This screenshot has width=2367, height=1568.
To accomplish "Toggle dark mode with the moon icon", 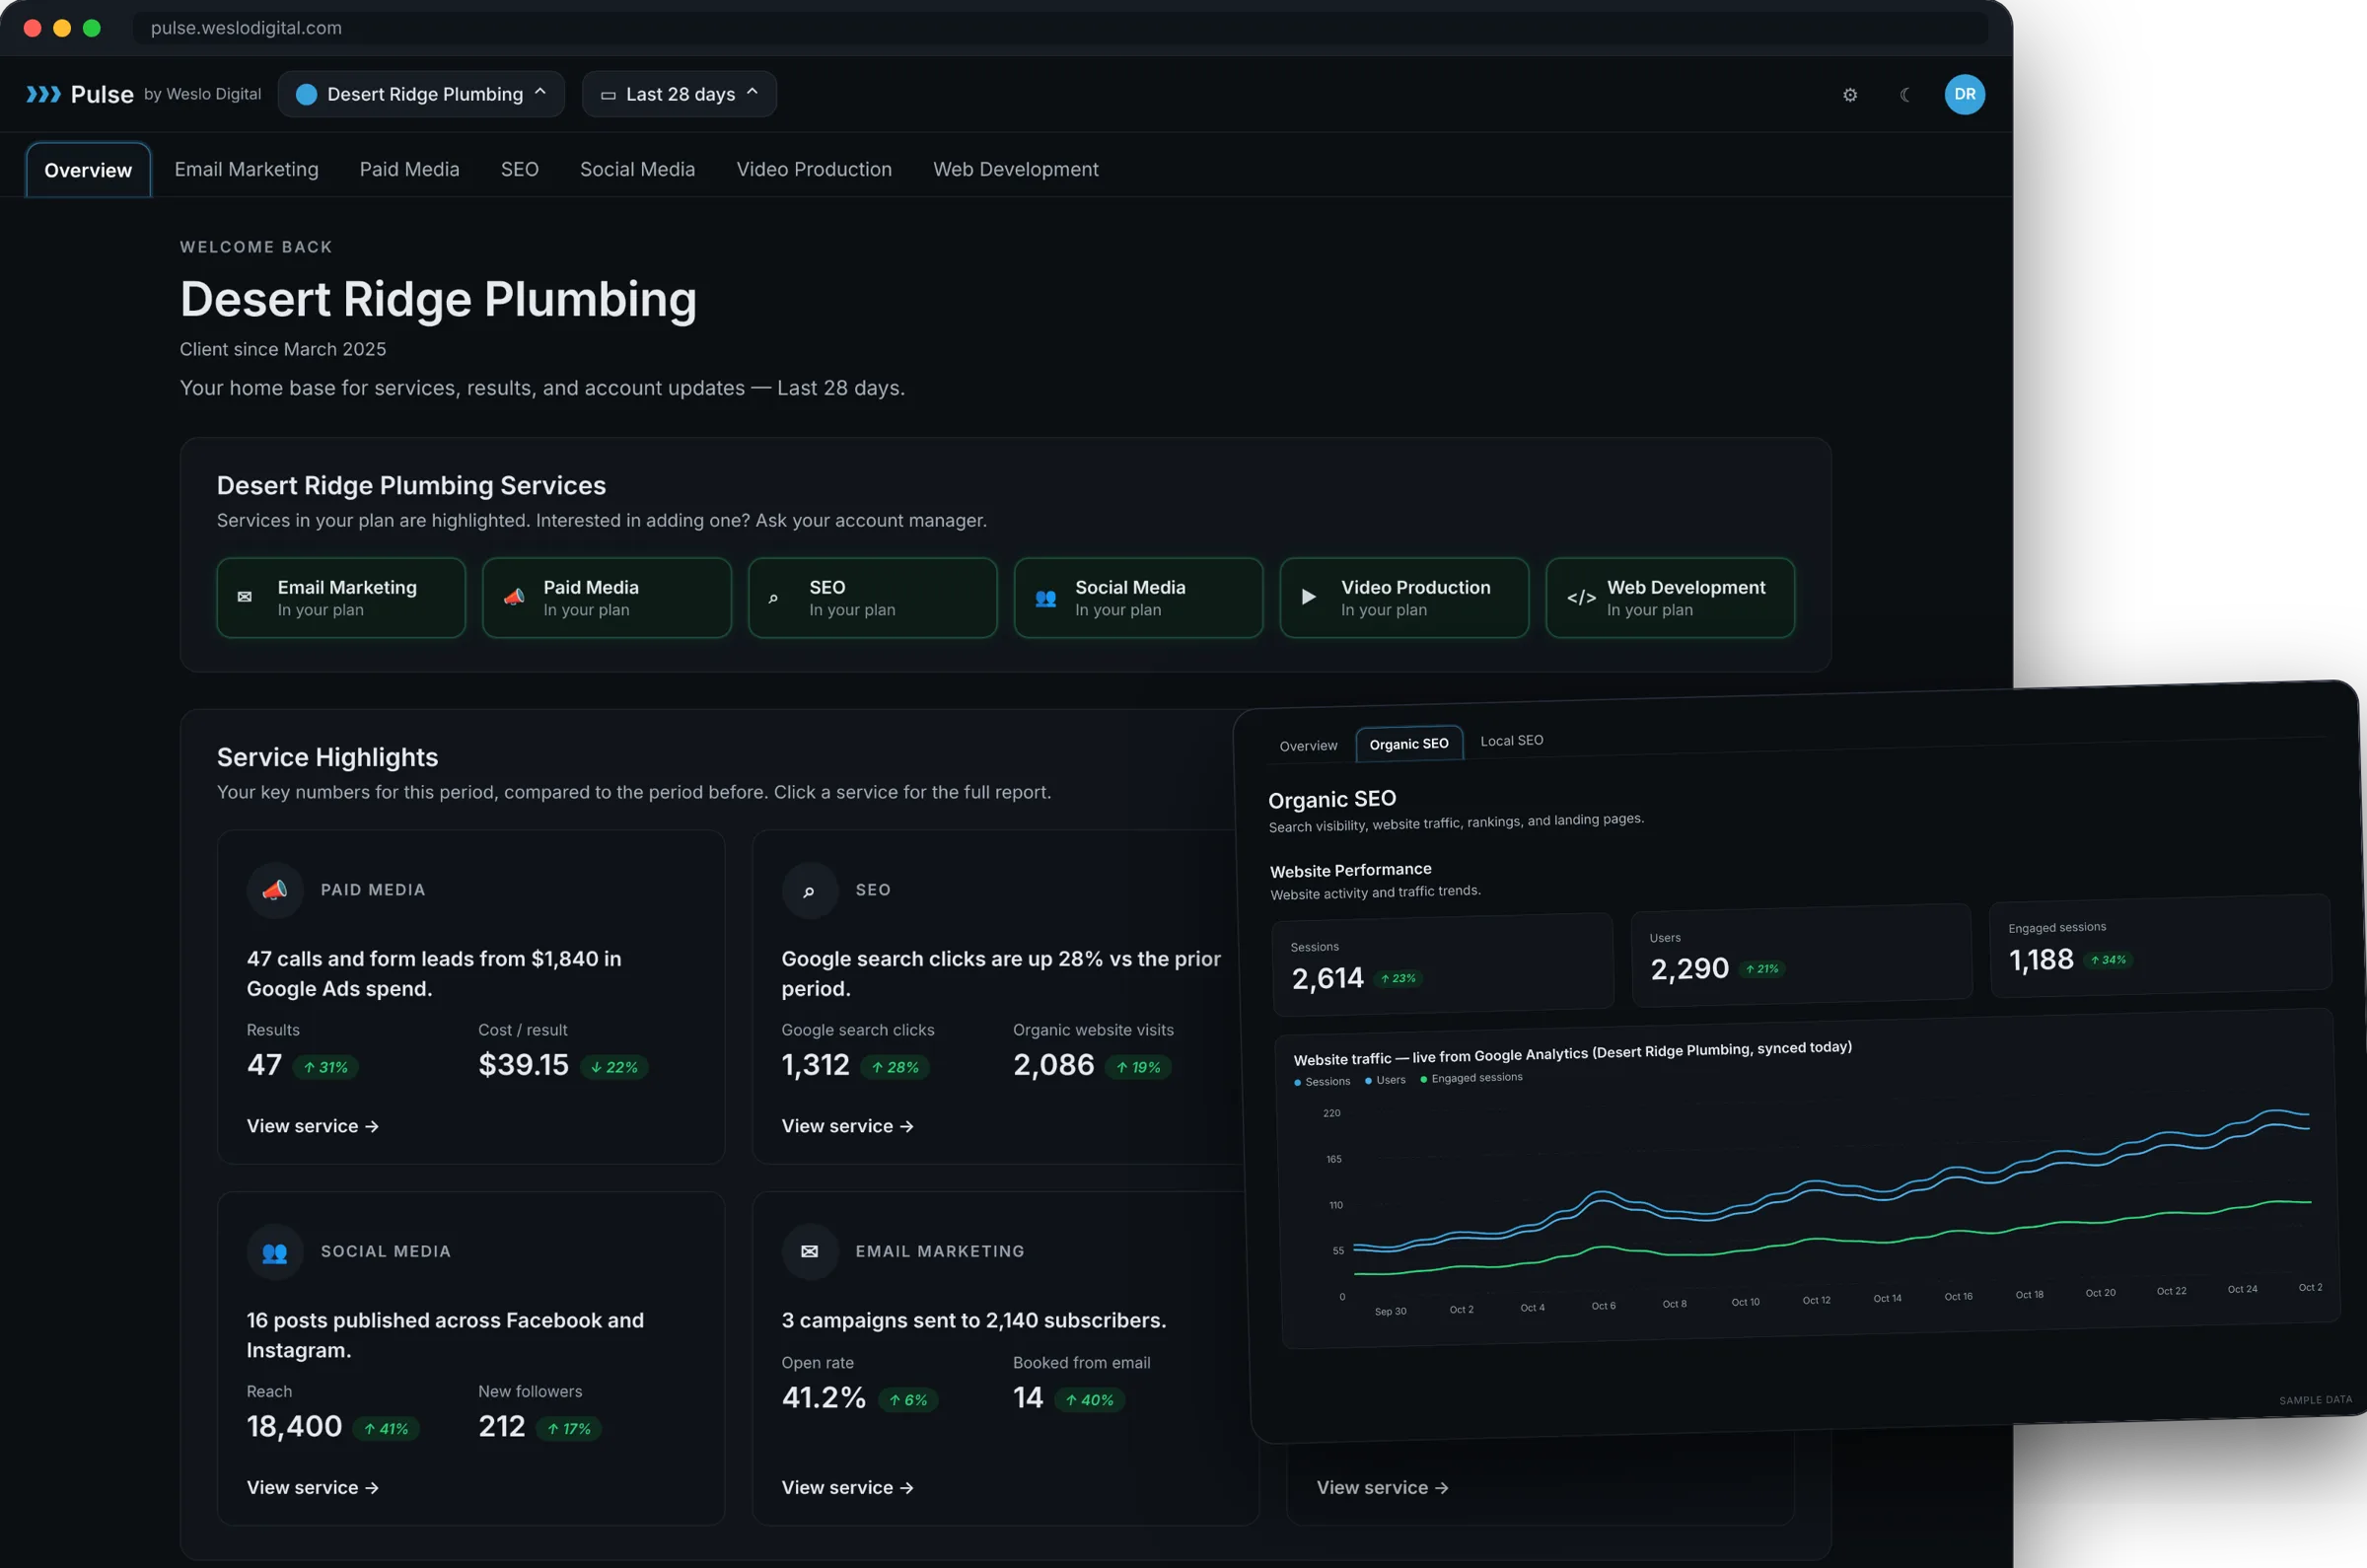I will click(x=1906, y=95).
